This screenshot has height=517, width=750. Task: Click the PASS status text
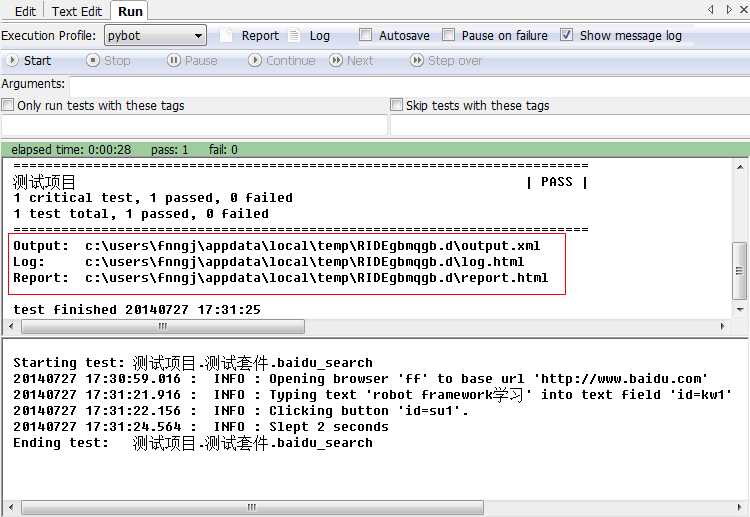pyautogui.click(x=557, y=182)
